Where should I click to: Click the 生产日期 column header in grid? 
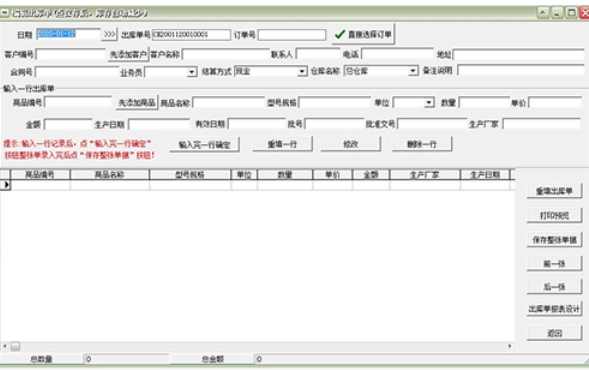pyautogui.click(x=485, y=175)
